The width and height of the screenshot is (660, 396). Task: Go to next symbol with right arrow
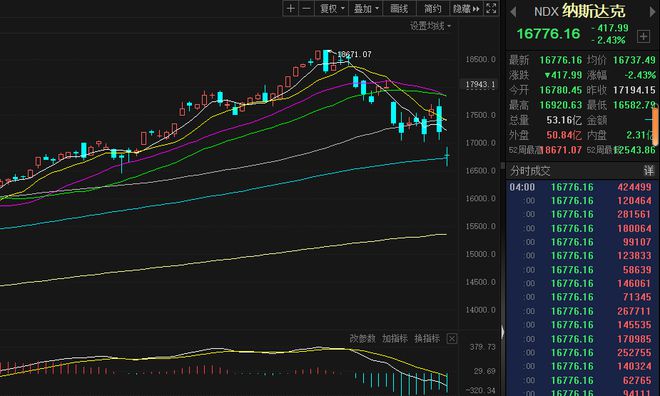pos(653,12)
